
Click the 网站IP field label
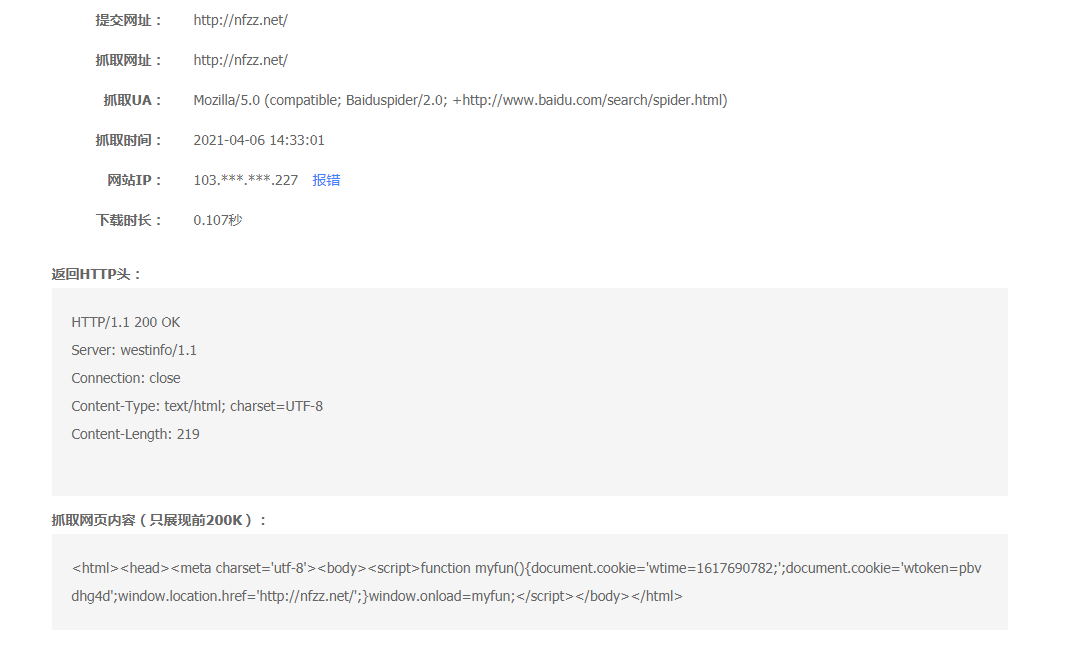(134, 180)
